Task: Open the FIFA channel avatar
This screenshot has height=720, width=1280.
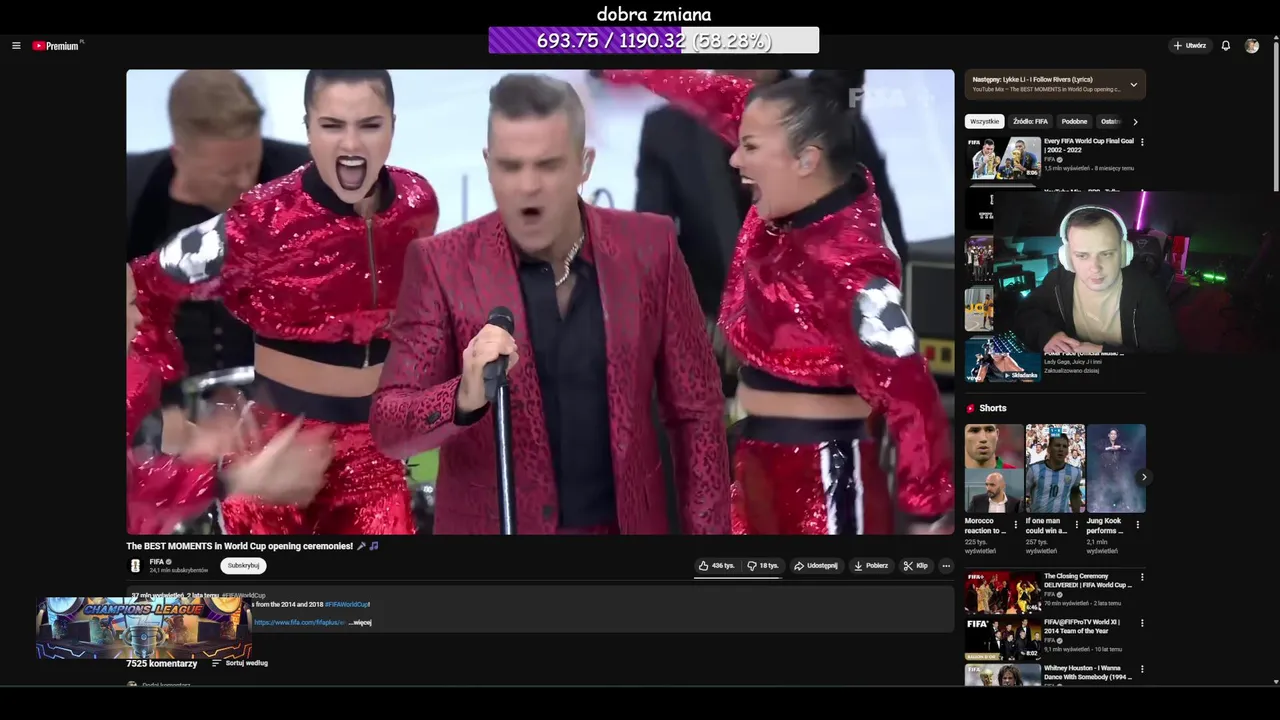Action: click(135, 566)
